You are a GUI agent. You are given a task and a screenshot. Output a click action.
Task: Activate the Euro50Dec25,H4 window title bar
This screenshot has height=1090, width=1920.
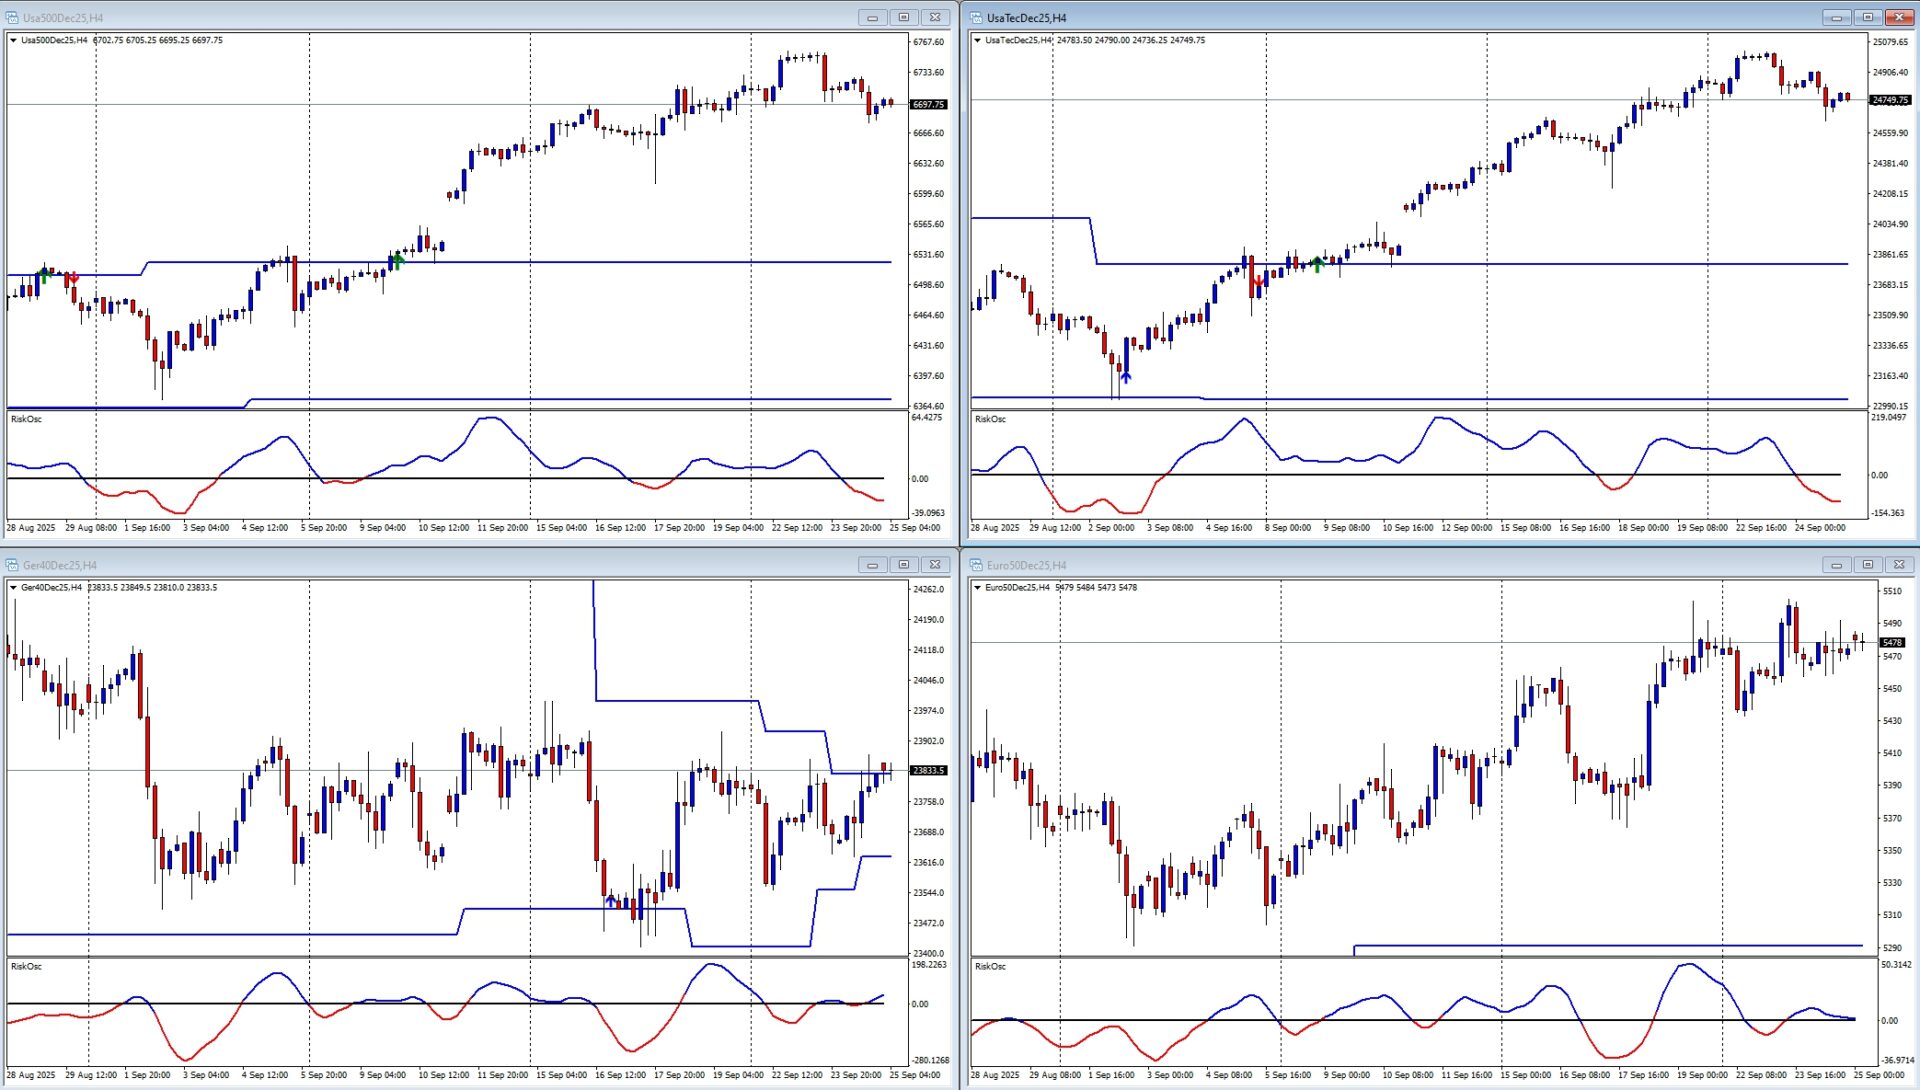[1400, 565]
